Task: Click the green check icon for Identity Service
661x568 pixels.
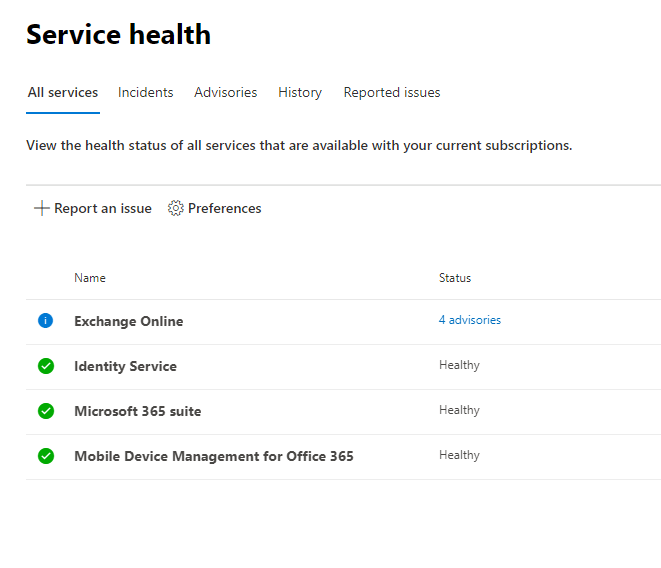Action: click(46, 366)
